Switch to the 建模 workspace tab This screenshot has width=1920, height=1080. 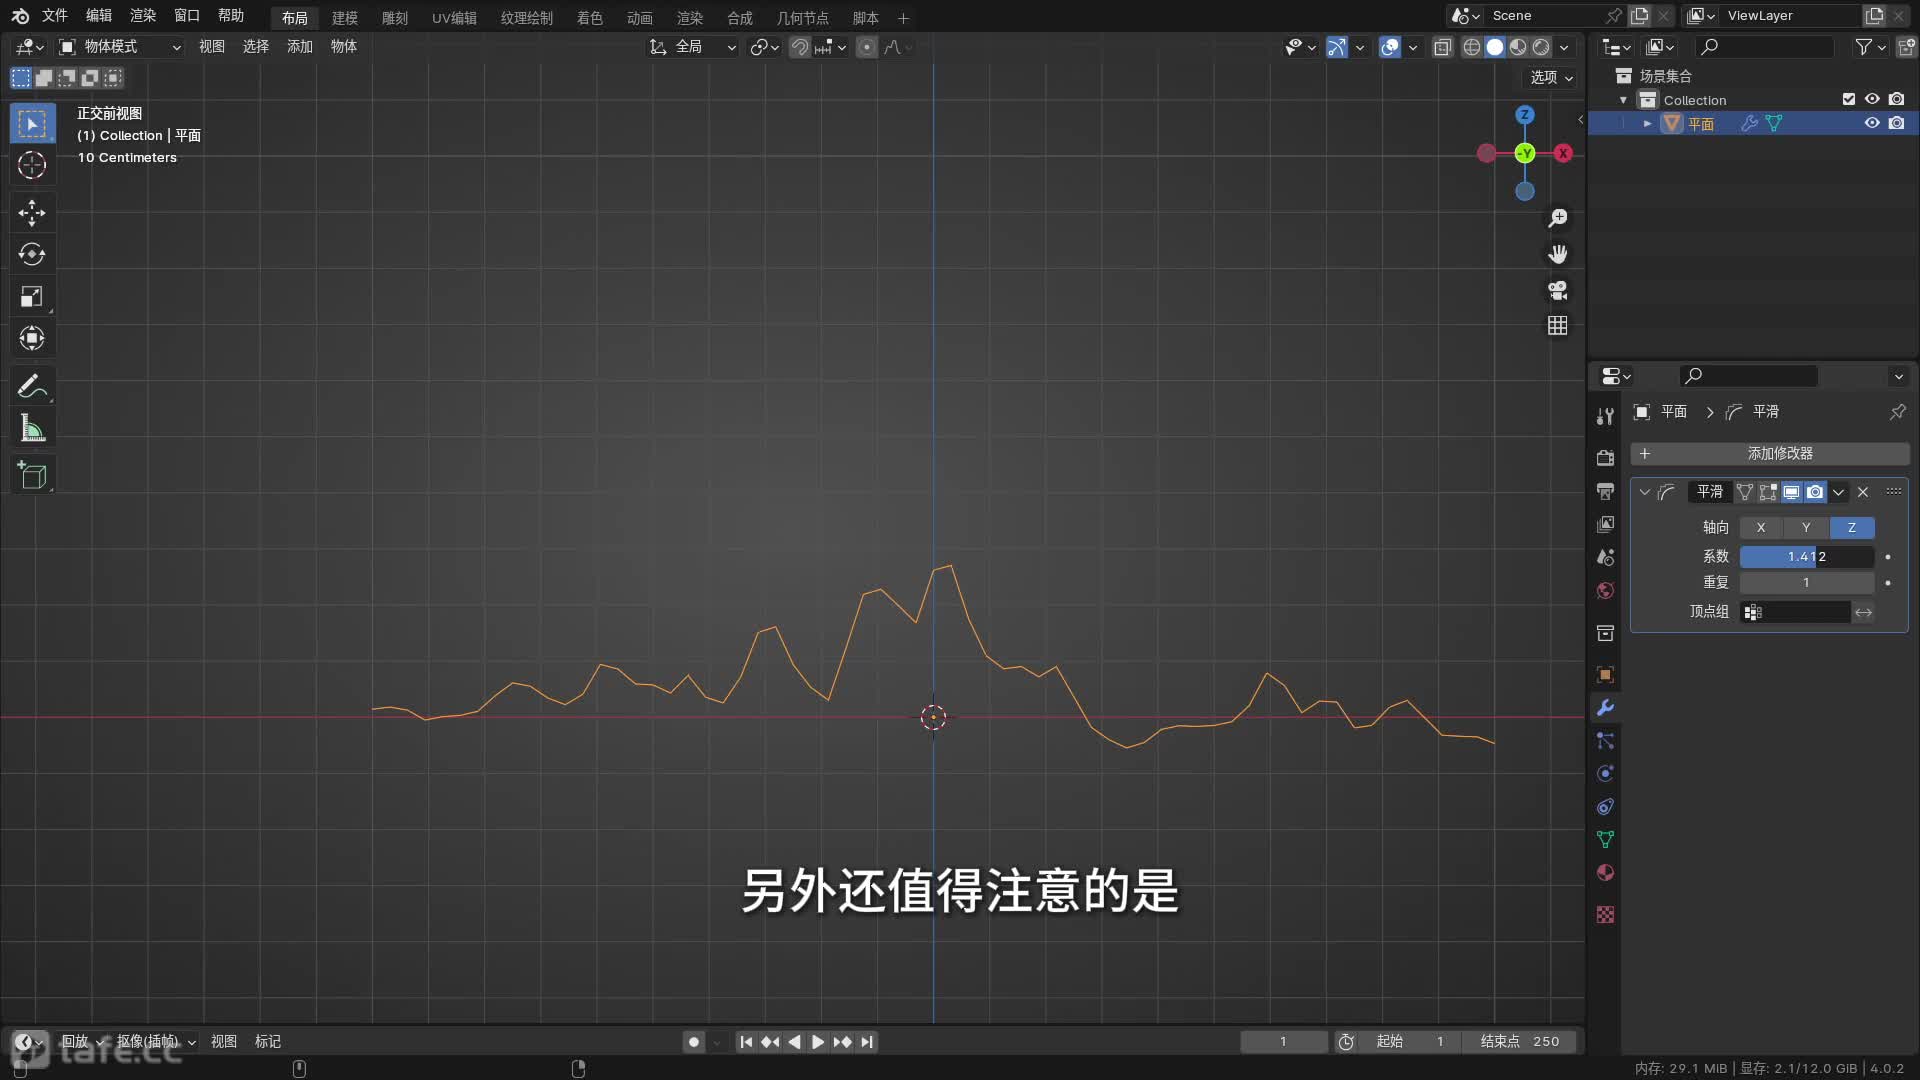pyautogui.click(x=345, y=18)
